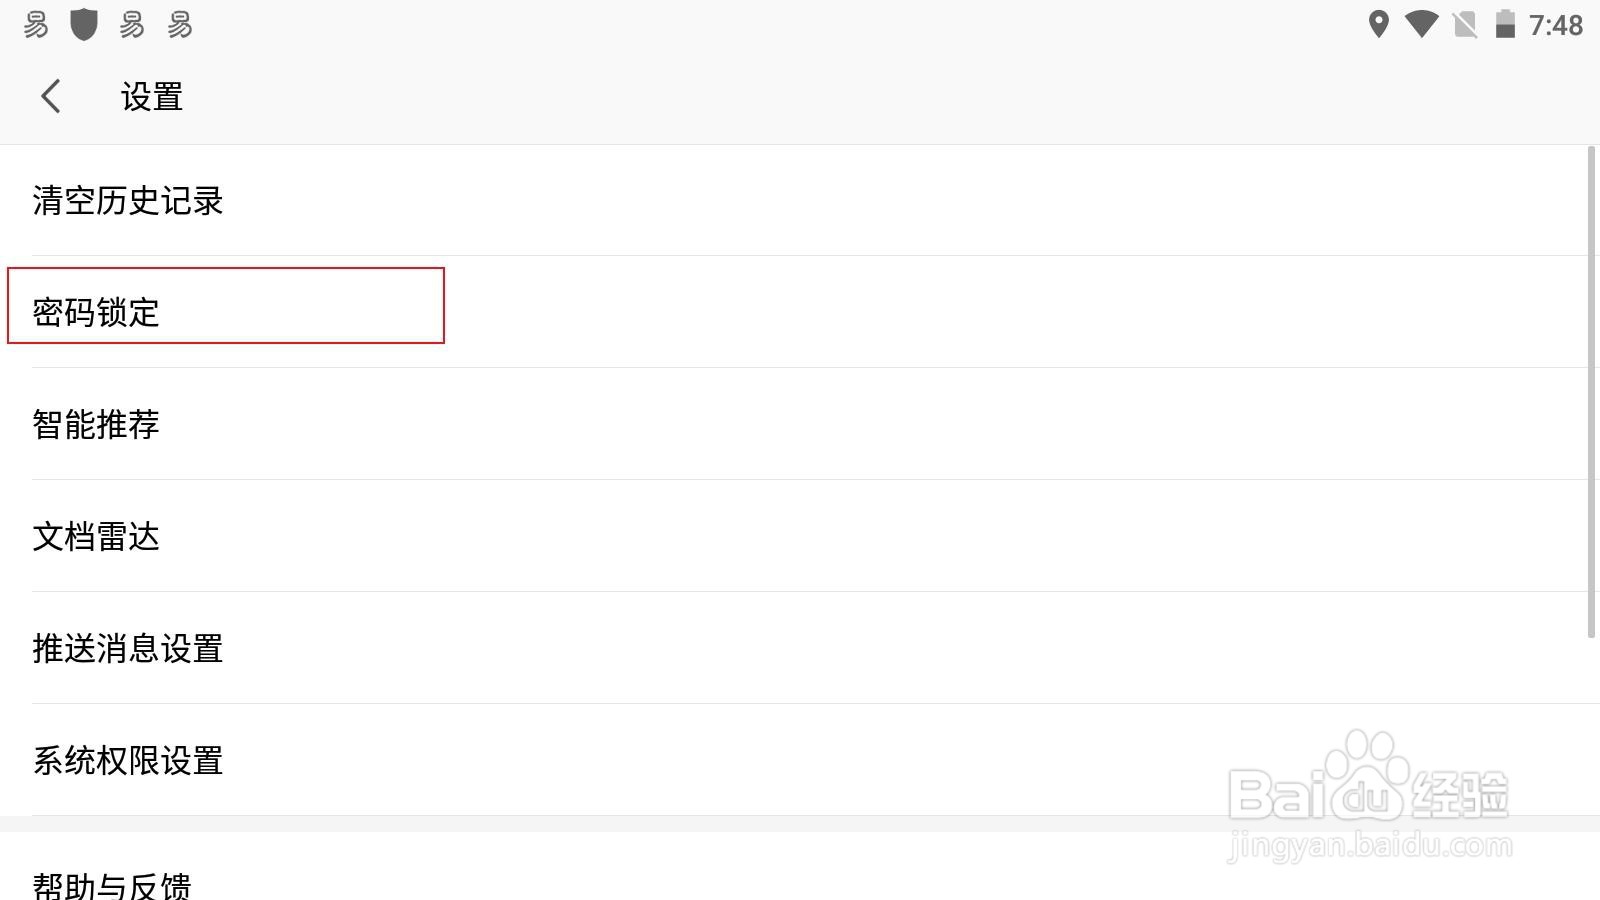Tap the rightmost 易 notification icon
Image resolution: width=1600 pixels, height=900 pixels.
pyautogui.click(x=180, y=24)
